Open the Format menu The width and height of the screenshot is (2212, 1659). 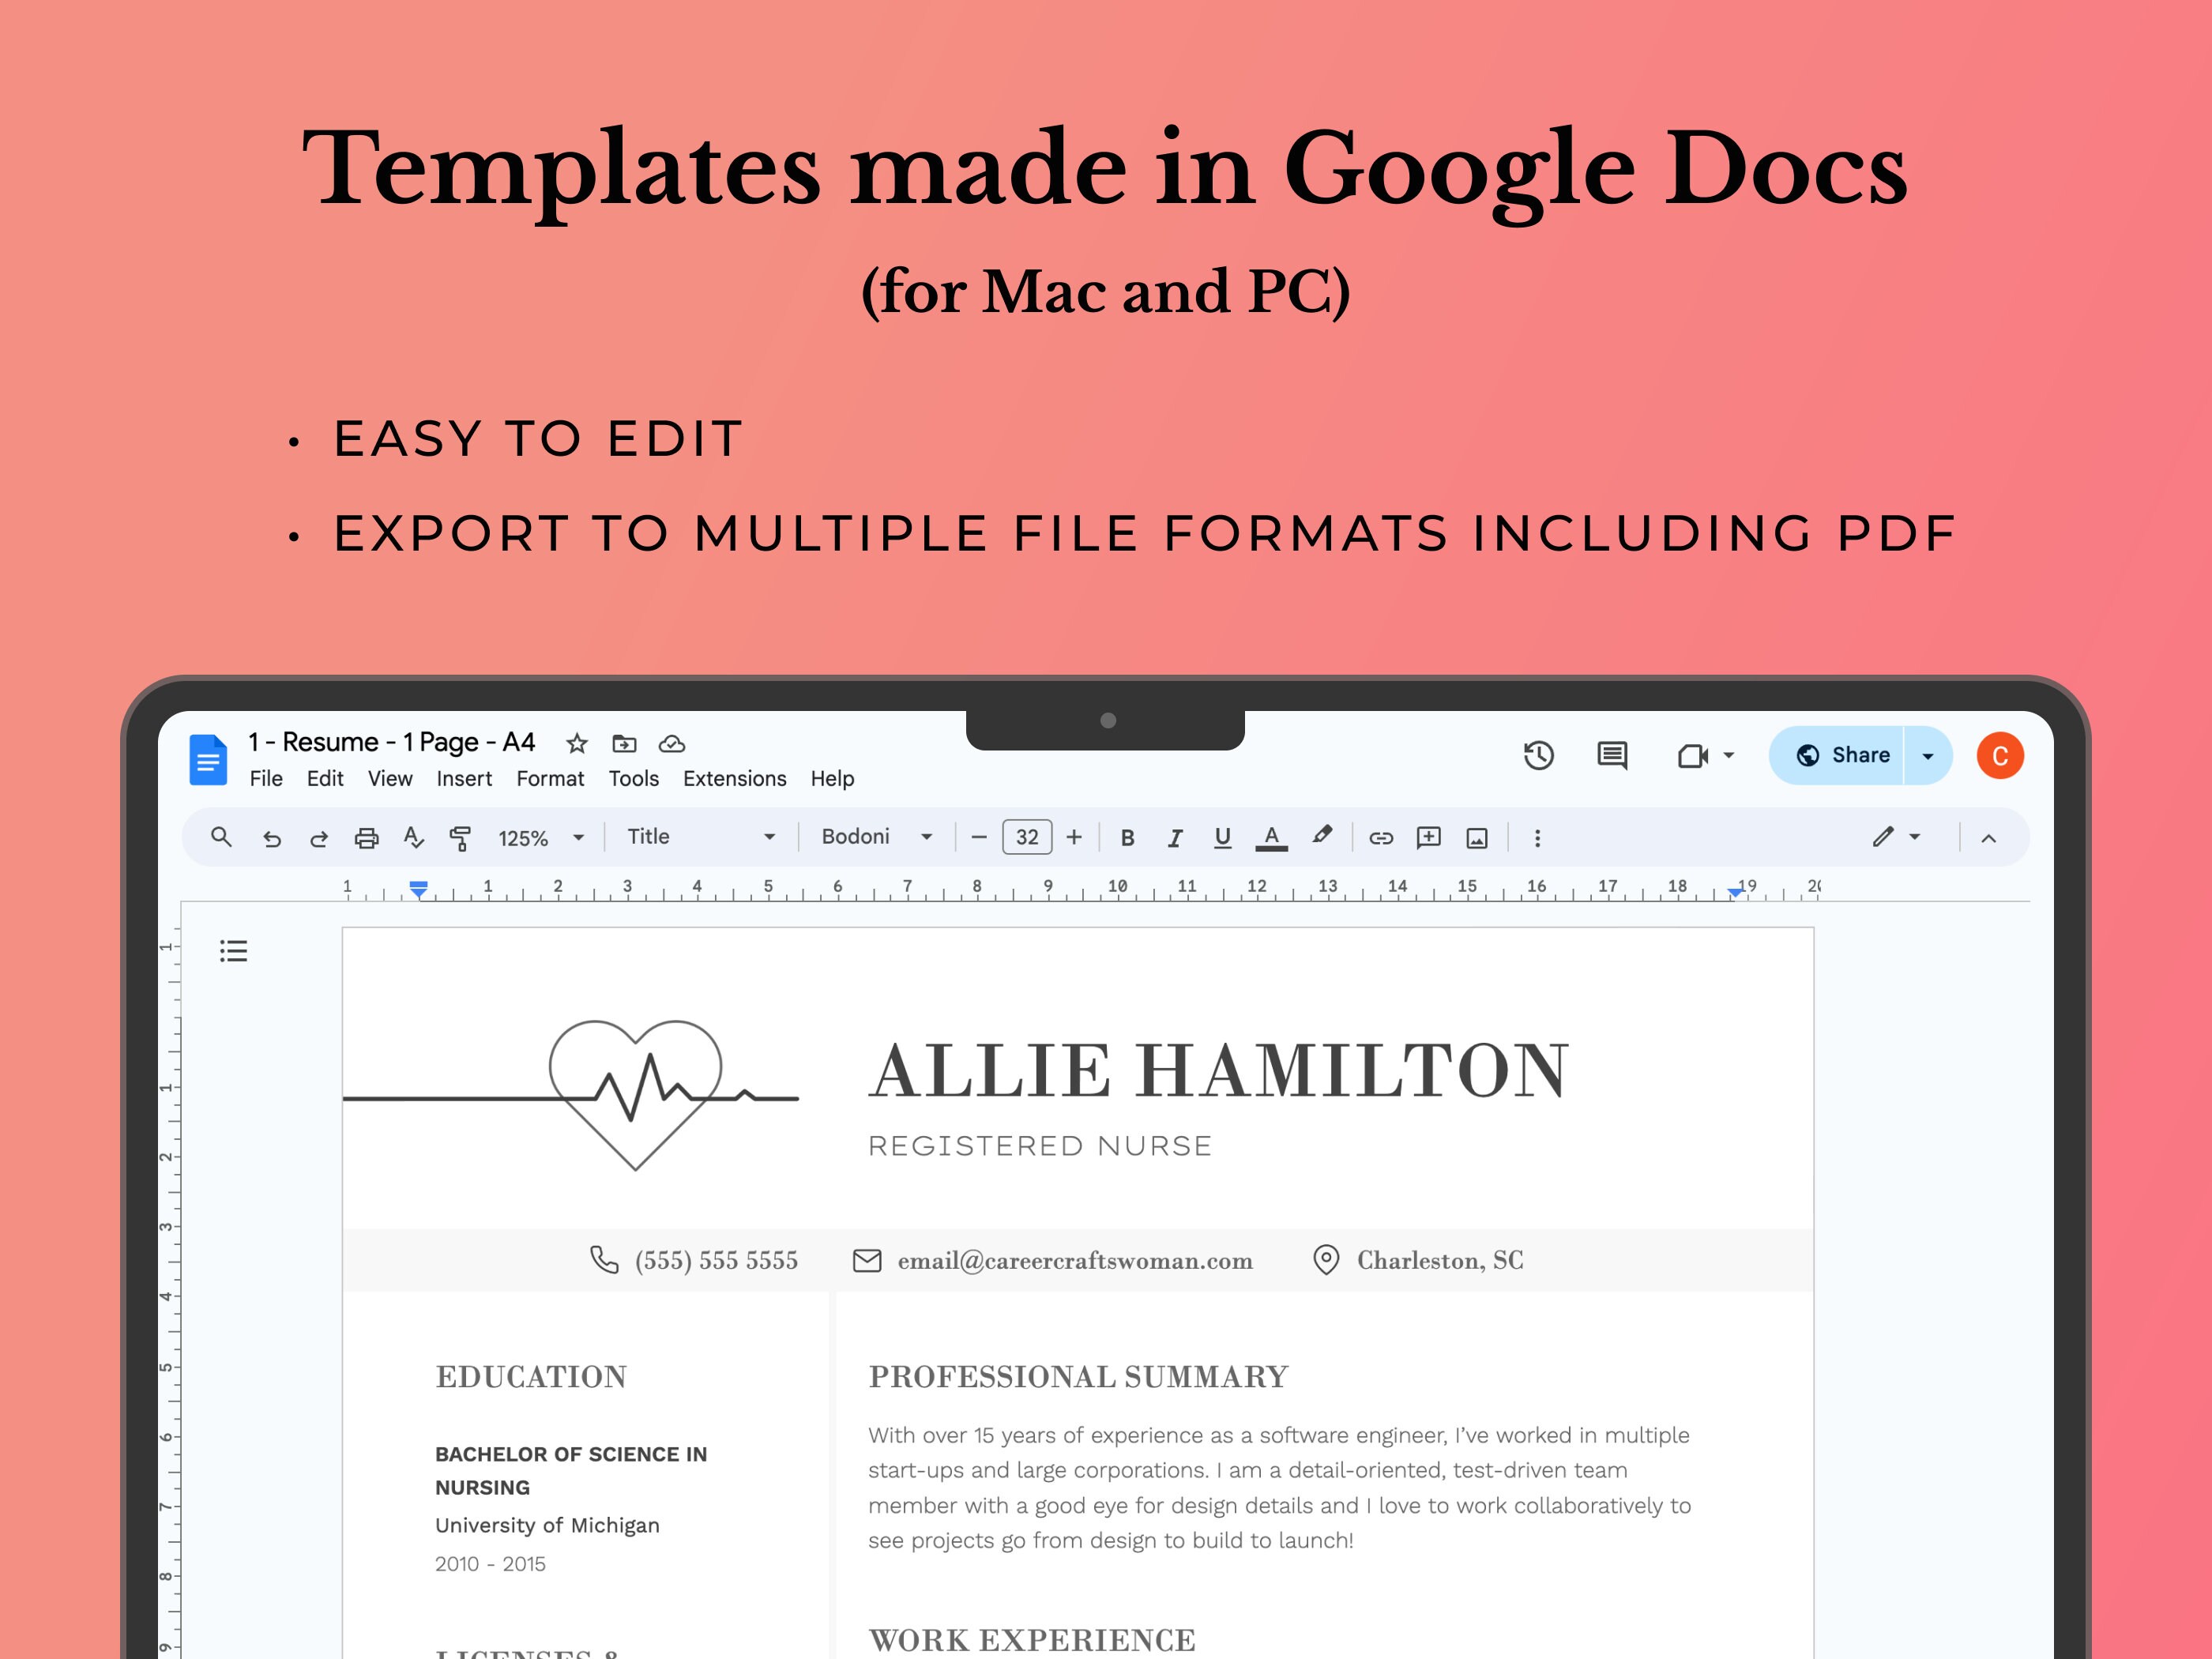pyautogui.click(x=550, y=778)
